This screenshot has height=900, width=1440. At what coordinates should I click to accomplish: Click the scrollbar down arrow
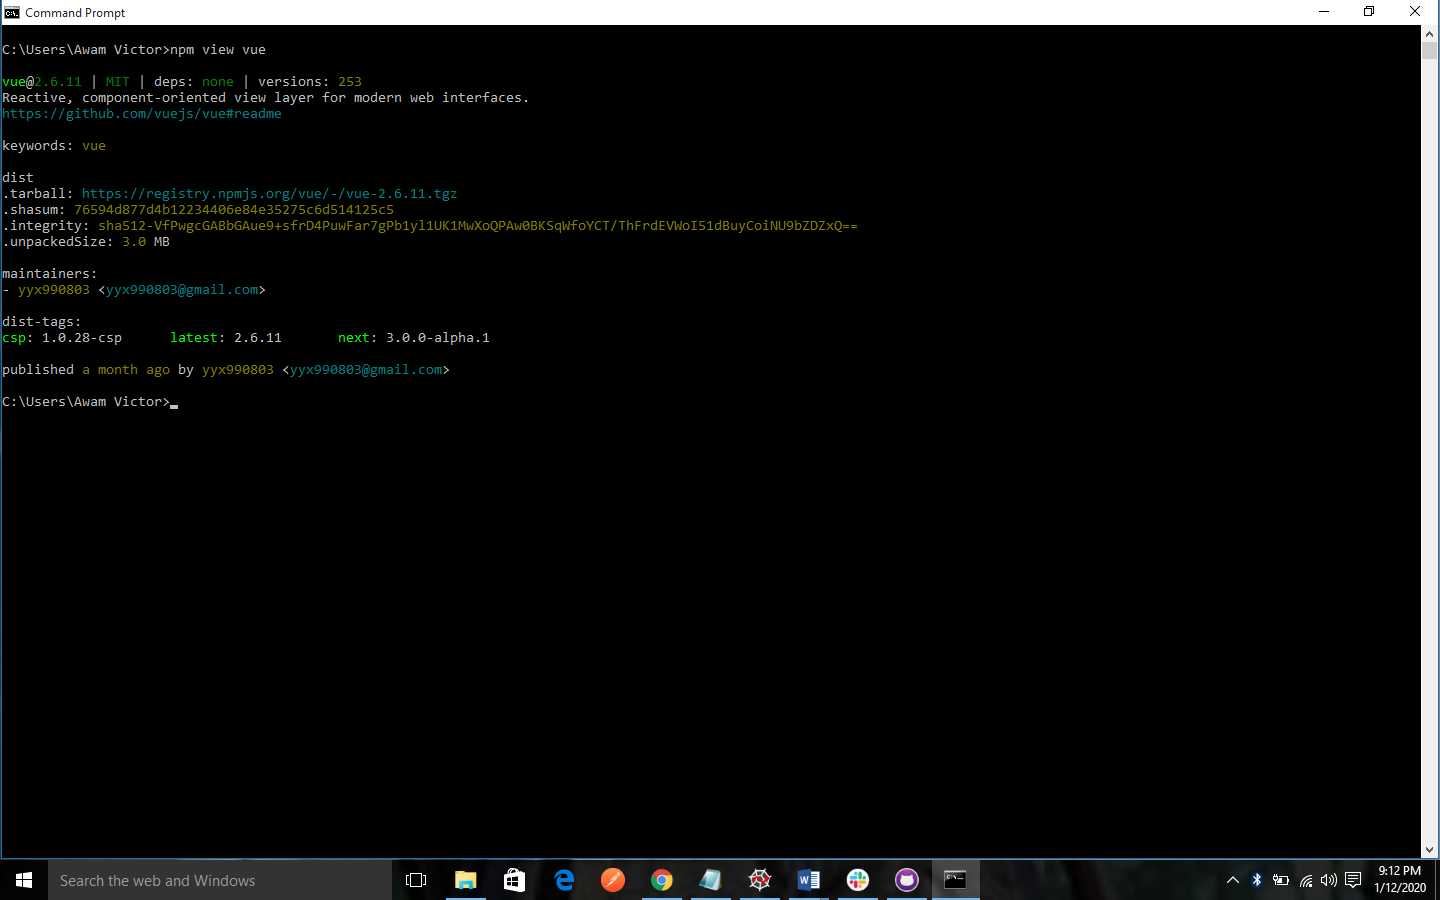[1430, 850]
